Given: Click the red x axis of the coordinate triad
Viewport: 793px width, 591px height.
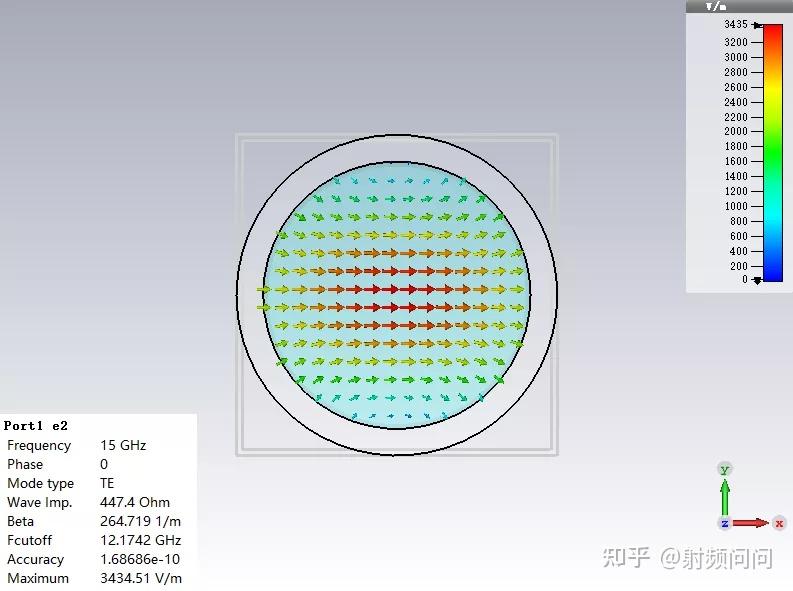Looking at the screenshot, I should pyautogui.click(x=751, y=523).
